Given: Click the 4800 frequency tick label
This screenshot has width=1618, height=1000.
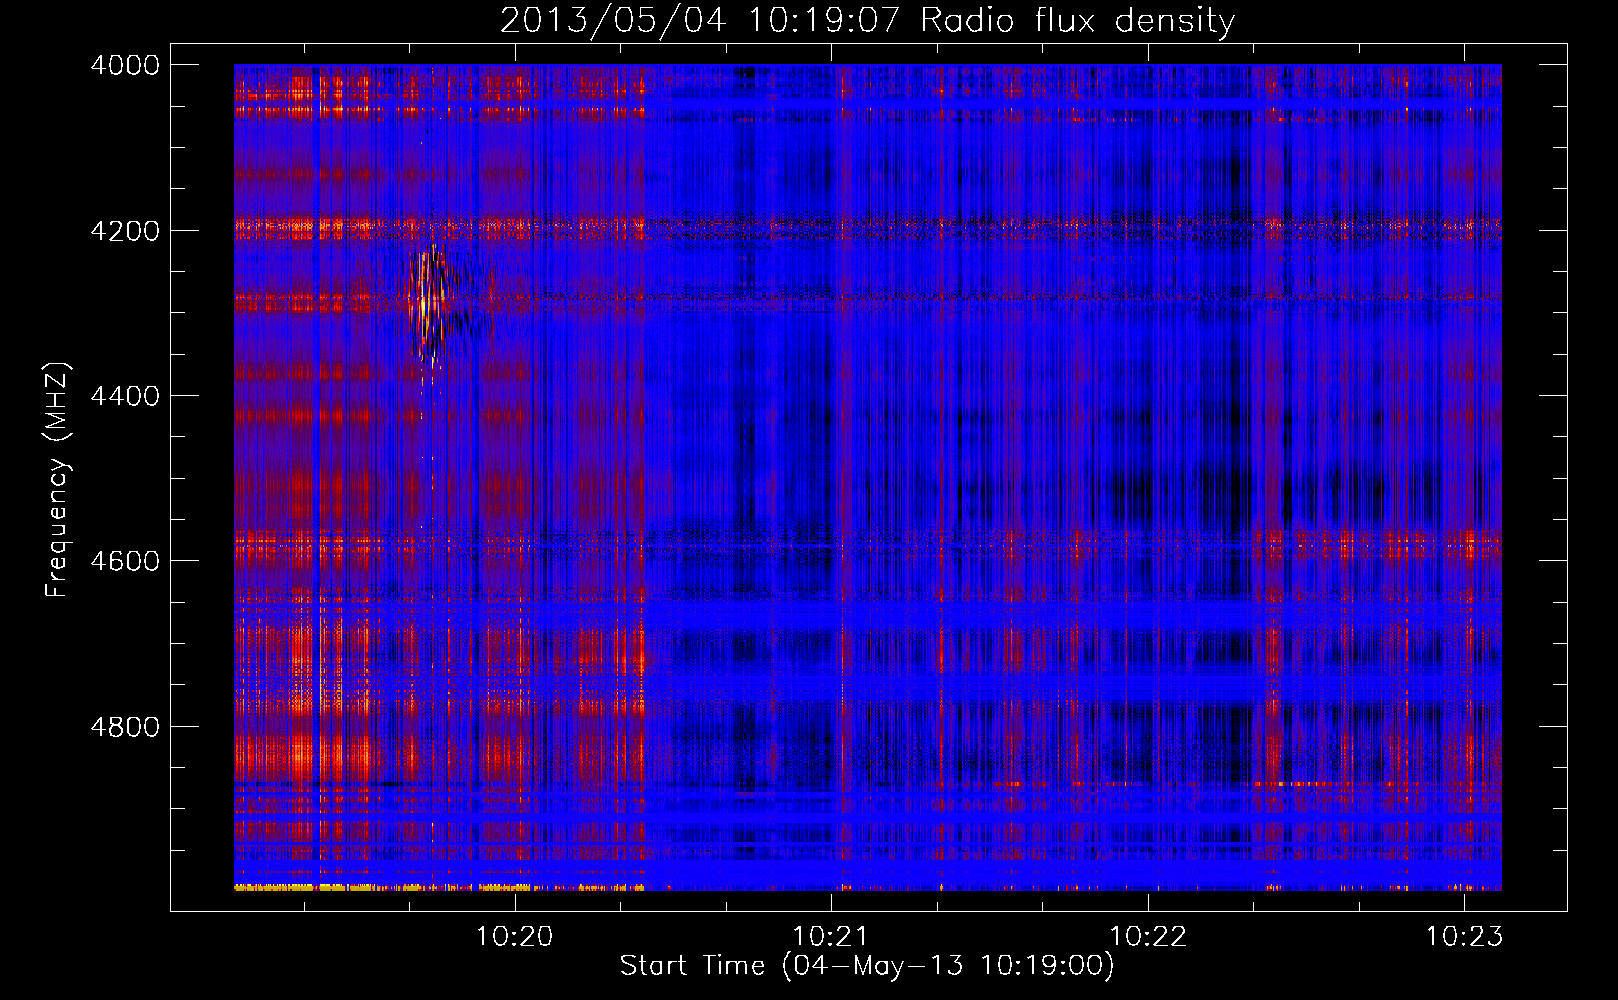Looking at the screenshot, I should pyautogui.click(x=125, y=727).
